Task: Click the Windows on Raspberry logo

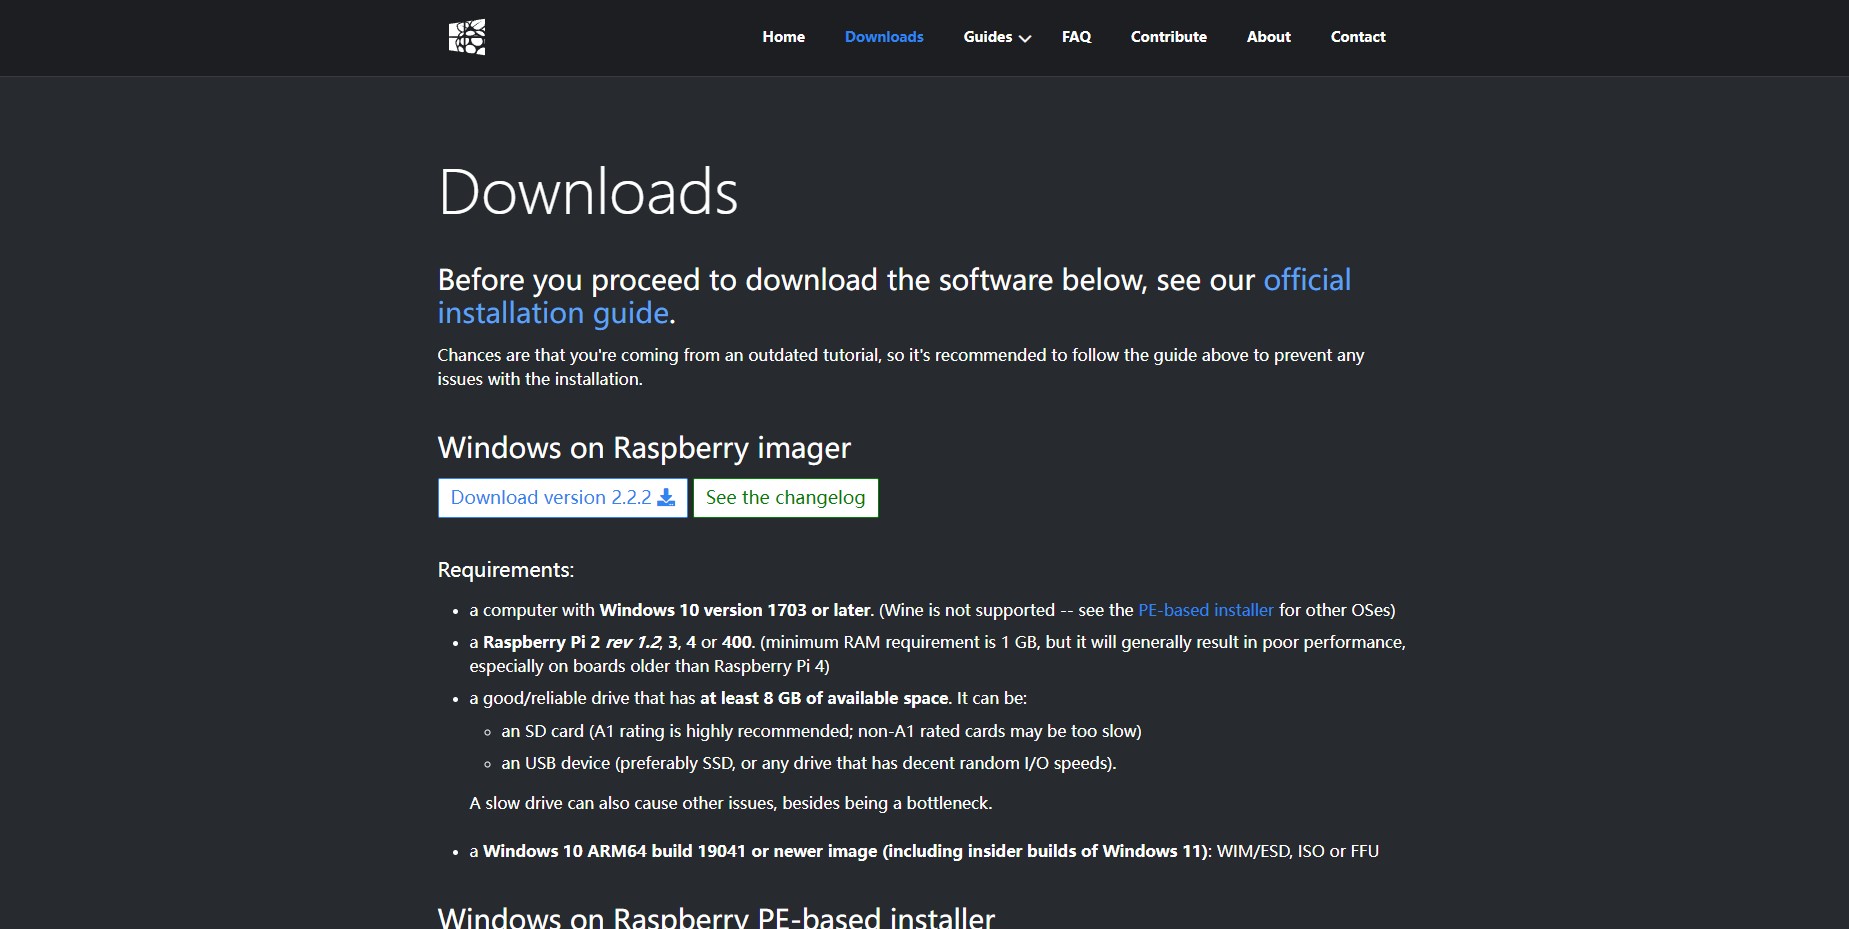Action: (467, 37)
